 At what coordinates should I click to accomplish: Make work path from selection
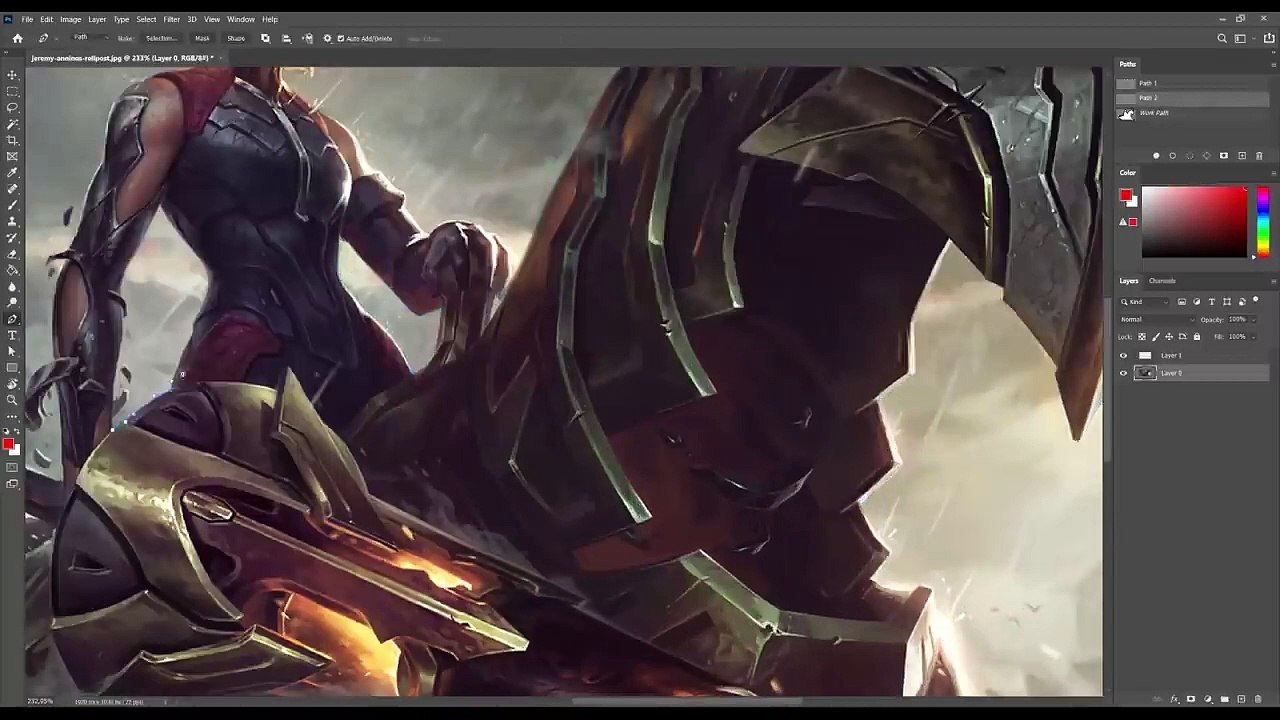pyautogui.click(x=1207, y=156)
